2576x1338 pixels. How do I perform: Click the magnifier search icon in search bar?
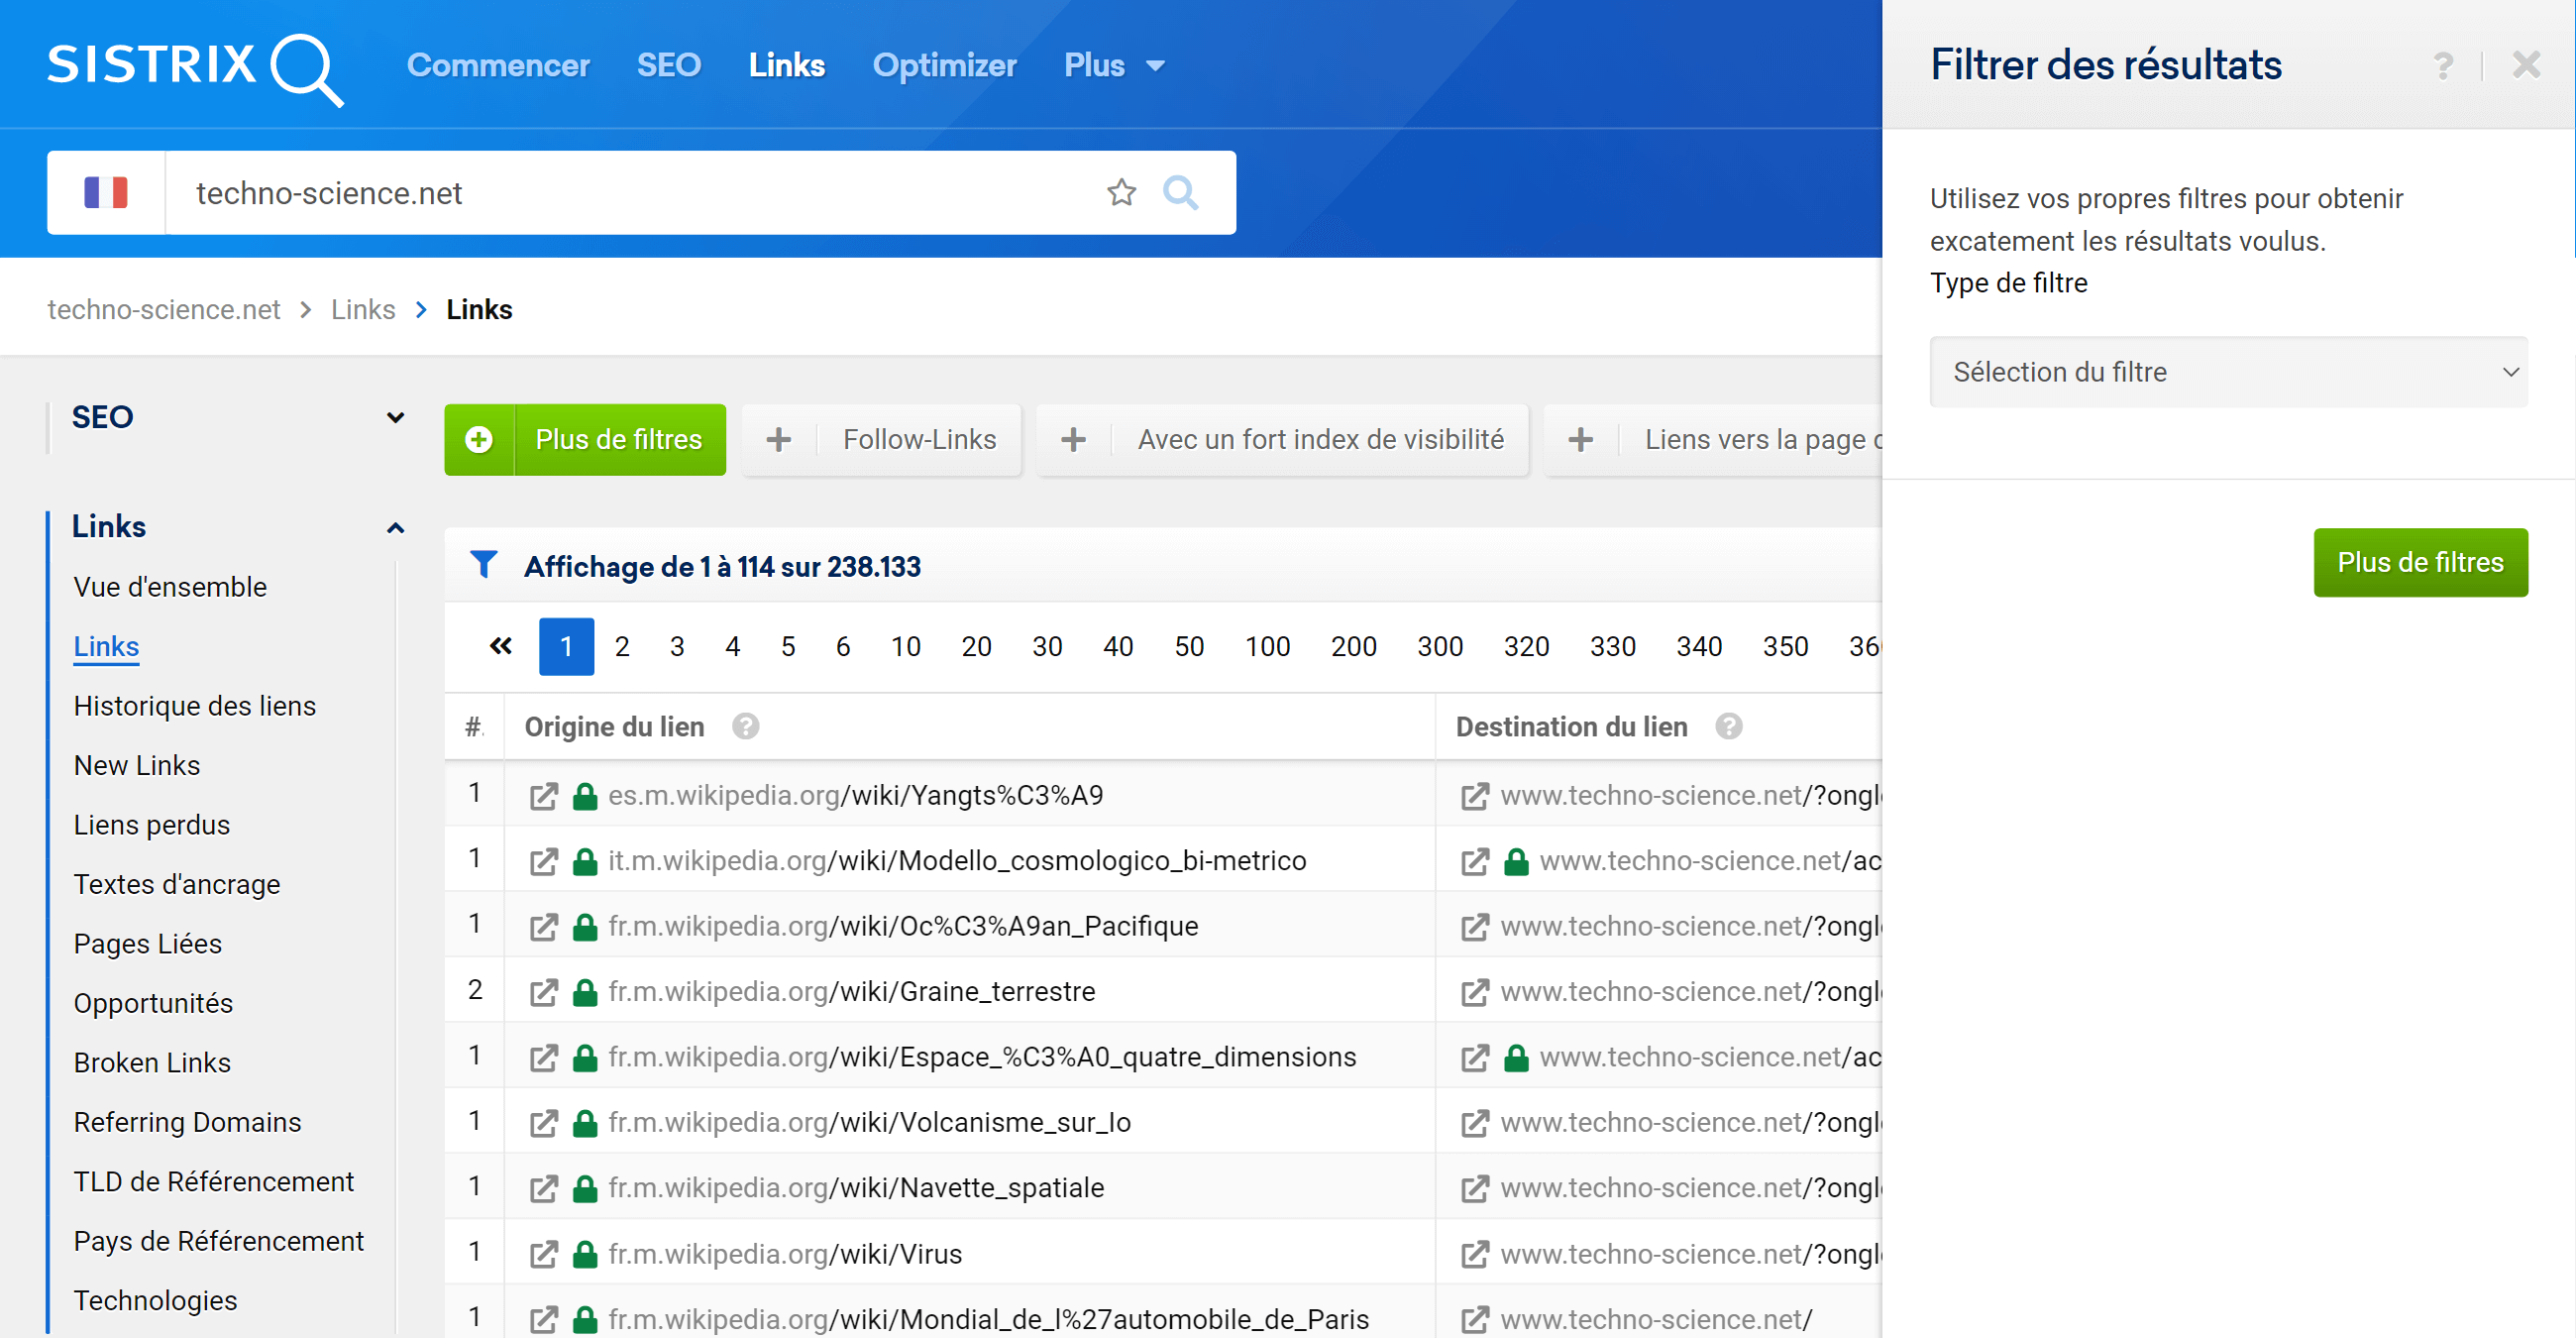(1181, 192)
